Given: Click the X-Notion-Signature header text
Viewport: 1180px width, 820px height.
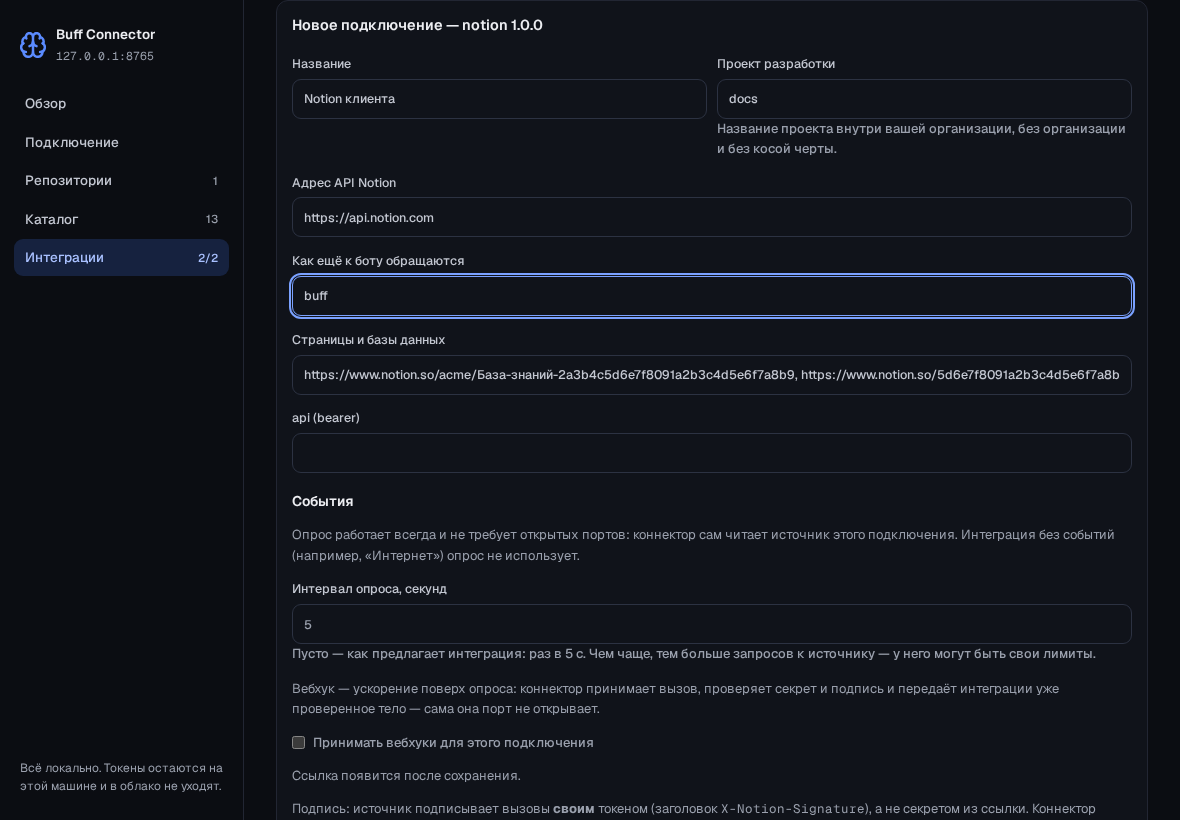Looking at the screenshot, I should [x=792, y=809].
